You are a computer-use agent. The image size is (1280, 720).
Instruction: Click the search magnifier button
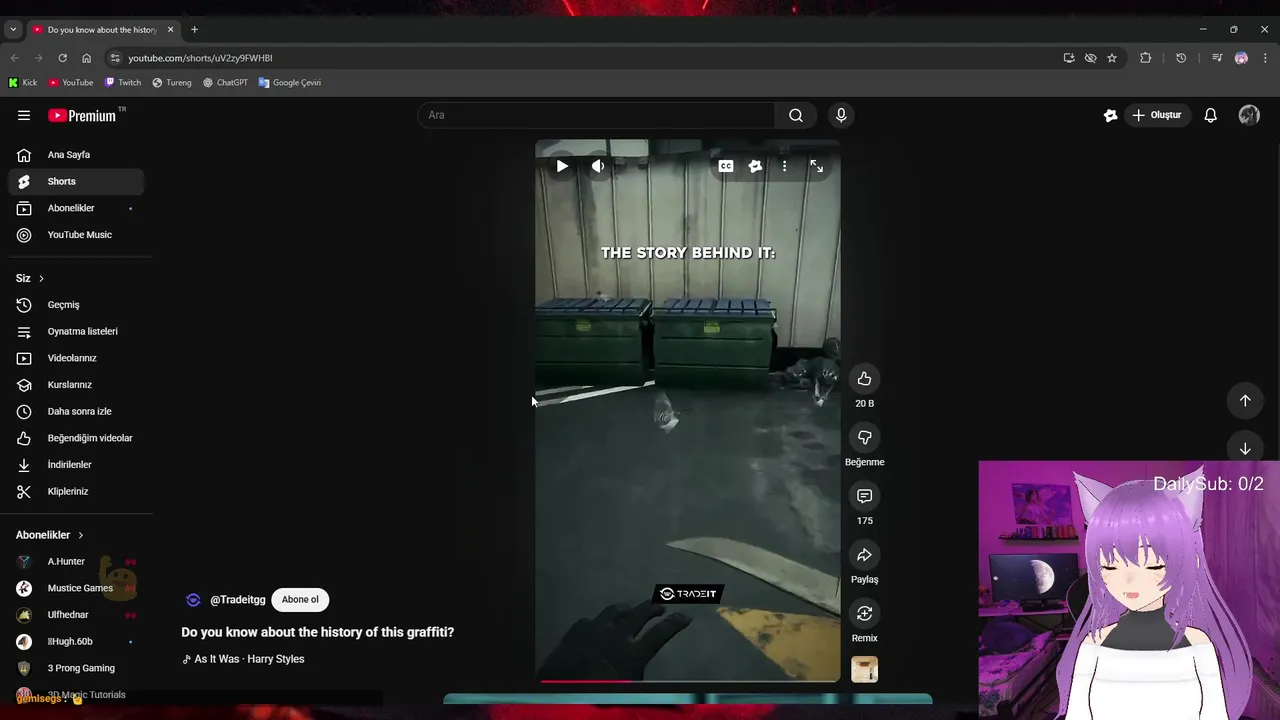click(x=795, y=115)
